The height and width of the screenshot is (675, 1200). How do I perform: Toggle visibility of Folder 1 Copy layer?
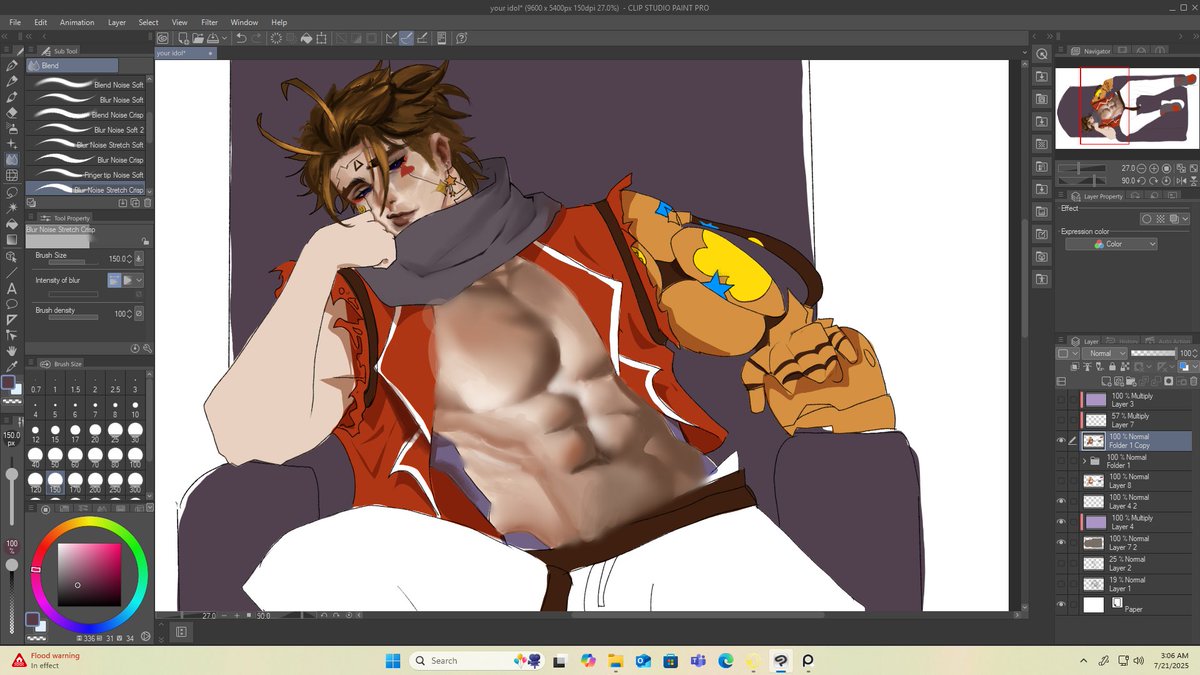pos(1061,441)
